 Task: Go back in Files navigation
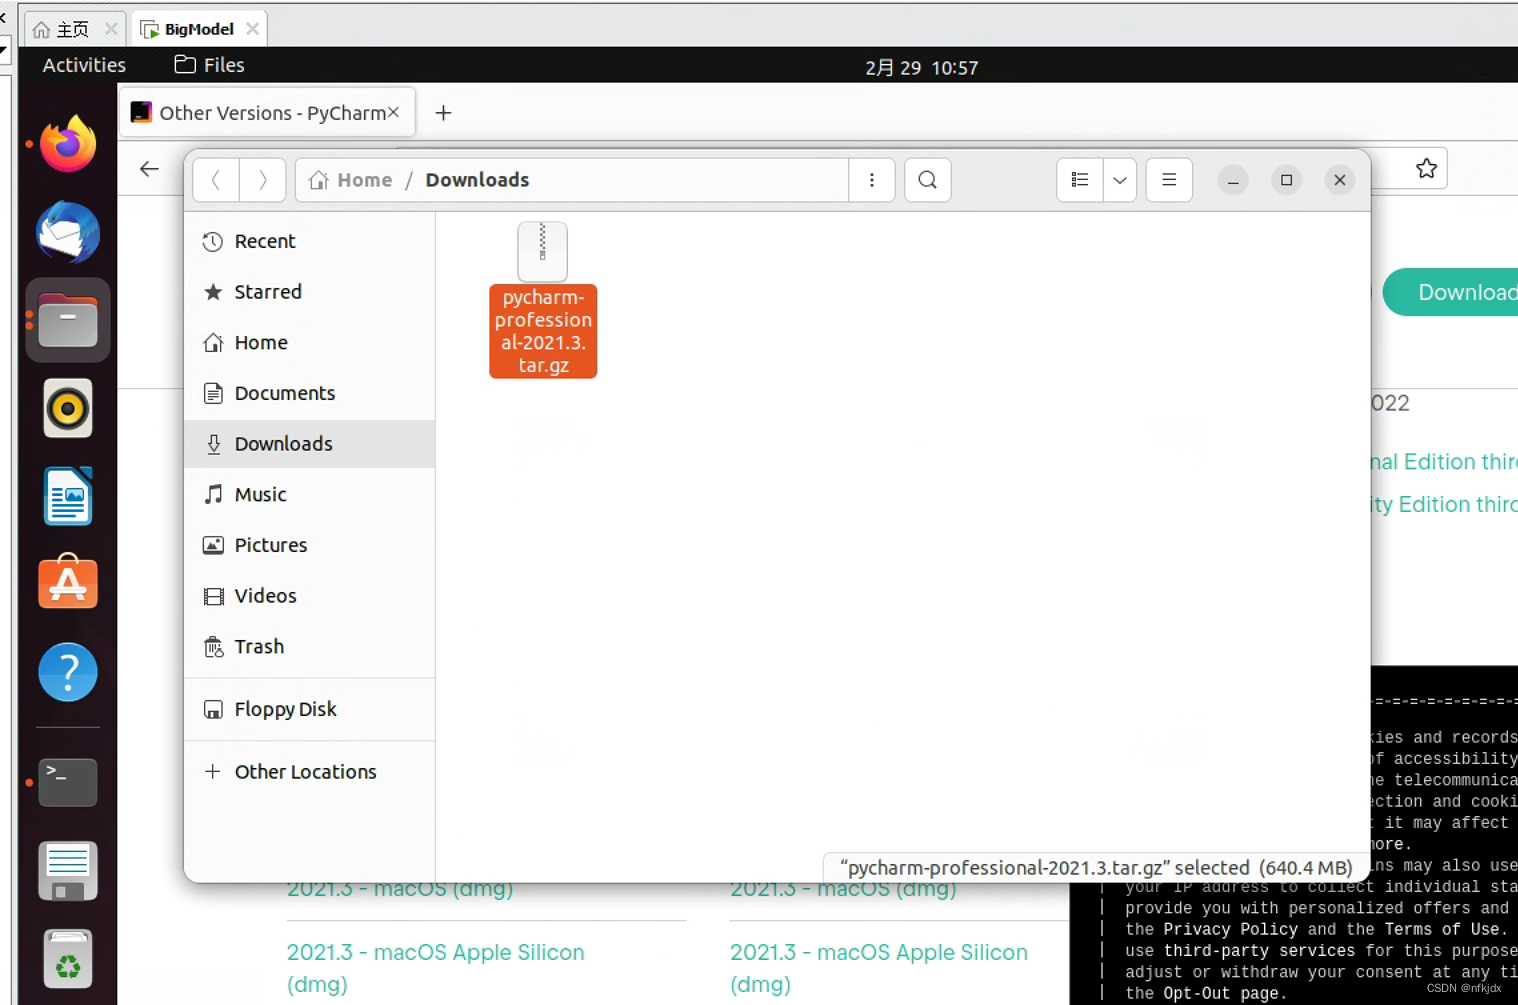[x=216, y=180]
